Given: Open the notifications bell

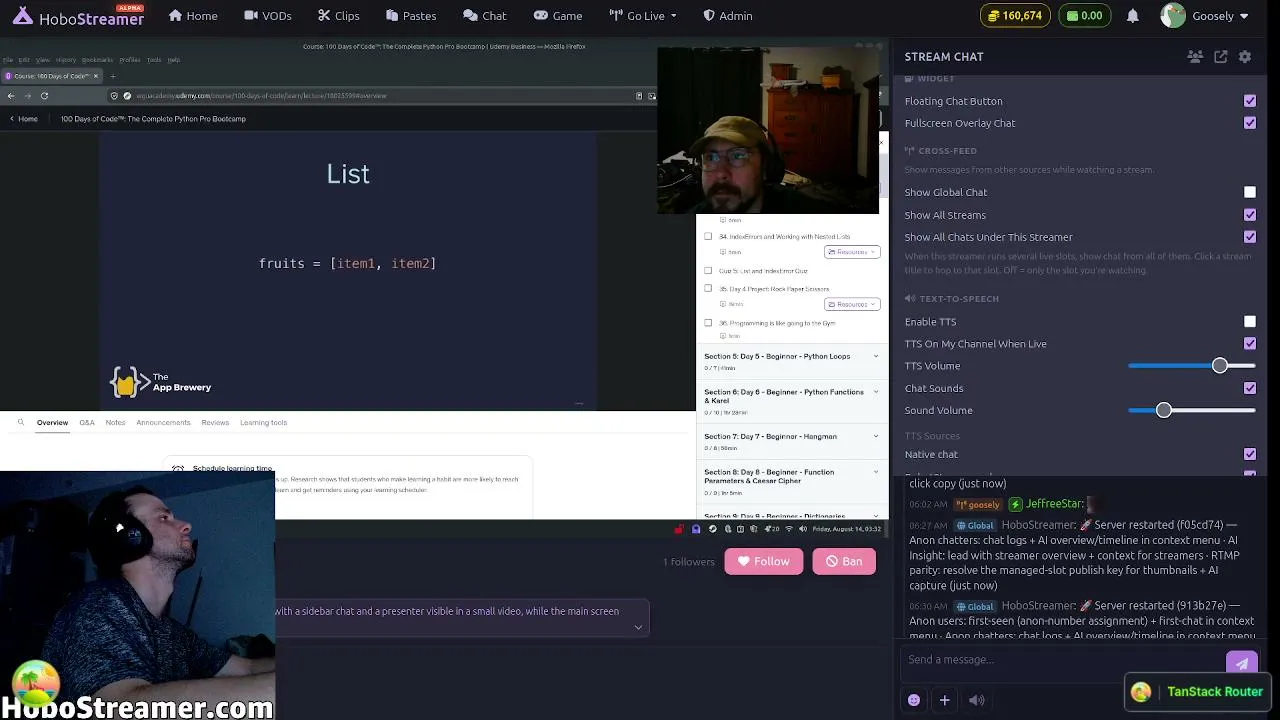Looking at the screenshot, I should point(1133,16).
